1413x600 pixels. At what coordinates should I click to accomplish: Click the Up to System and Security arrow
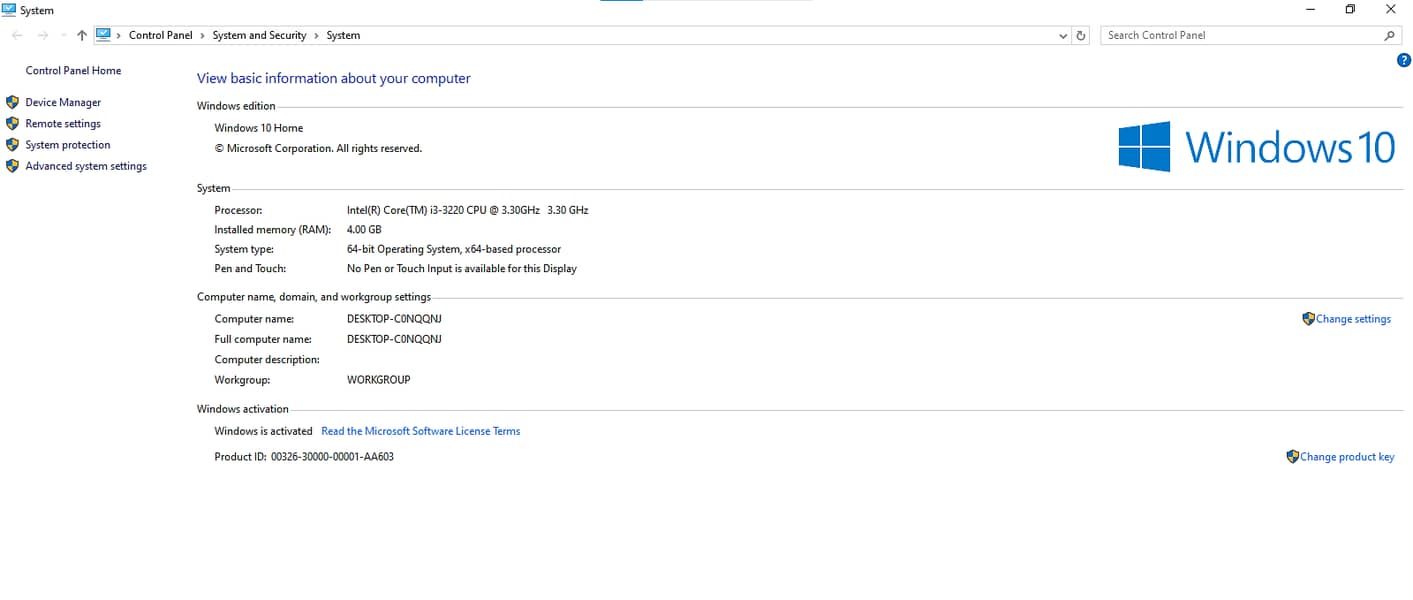coord(82,35)
